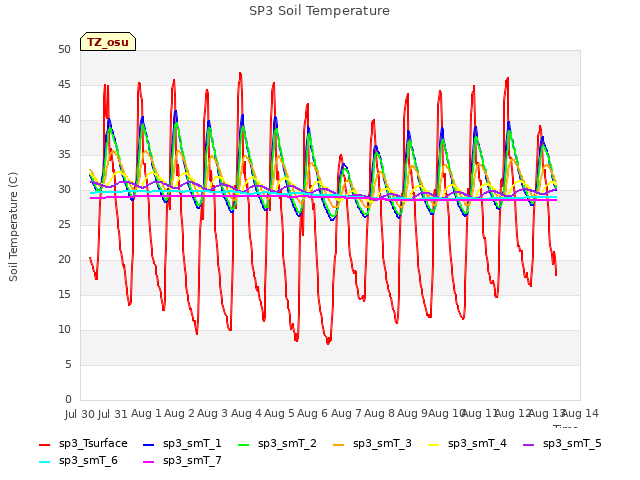Click the Soil Temperature (C) axis label
The width and height of the screenshot is (640, 480).
pos(13,227)
